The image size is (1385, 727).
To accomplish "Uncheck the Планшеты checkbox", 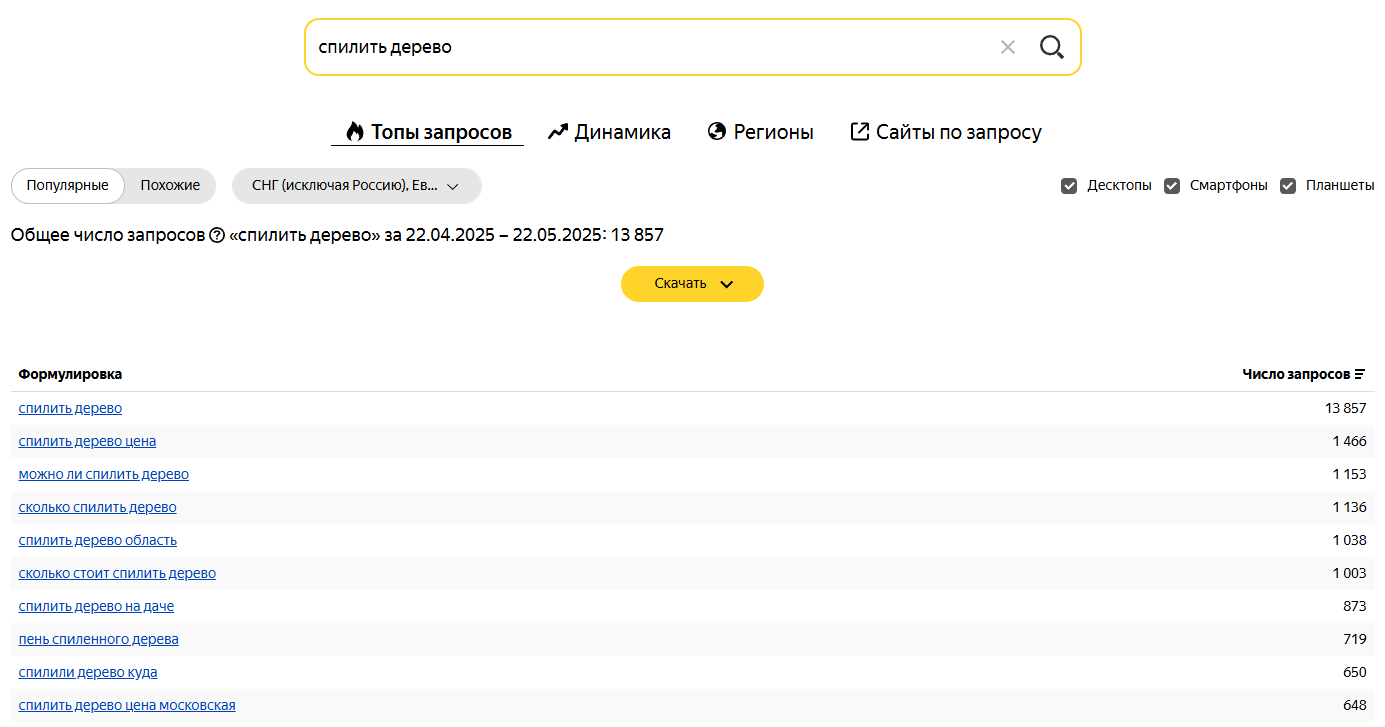I will pos(1288,186).
